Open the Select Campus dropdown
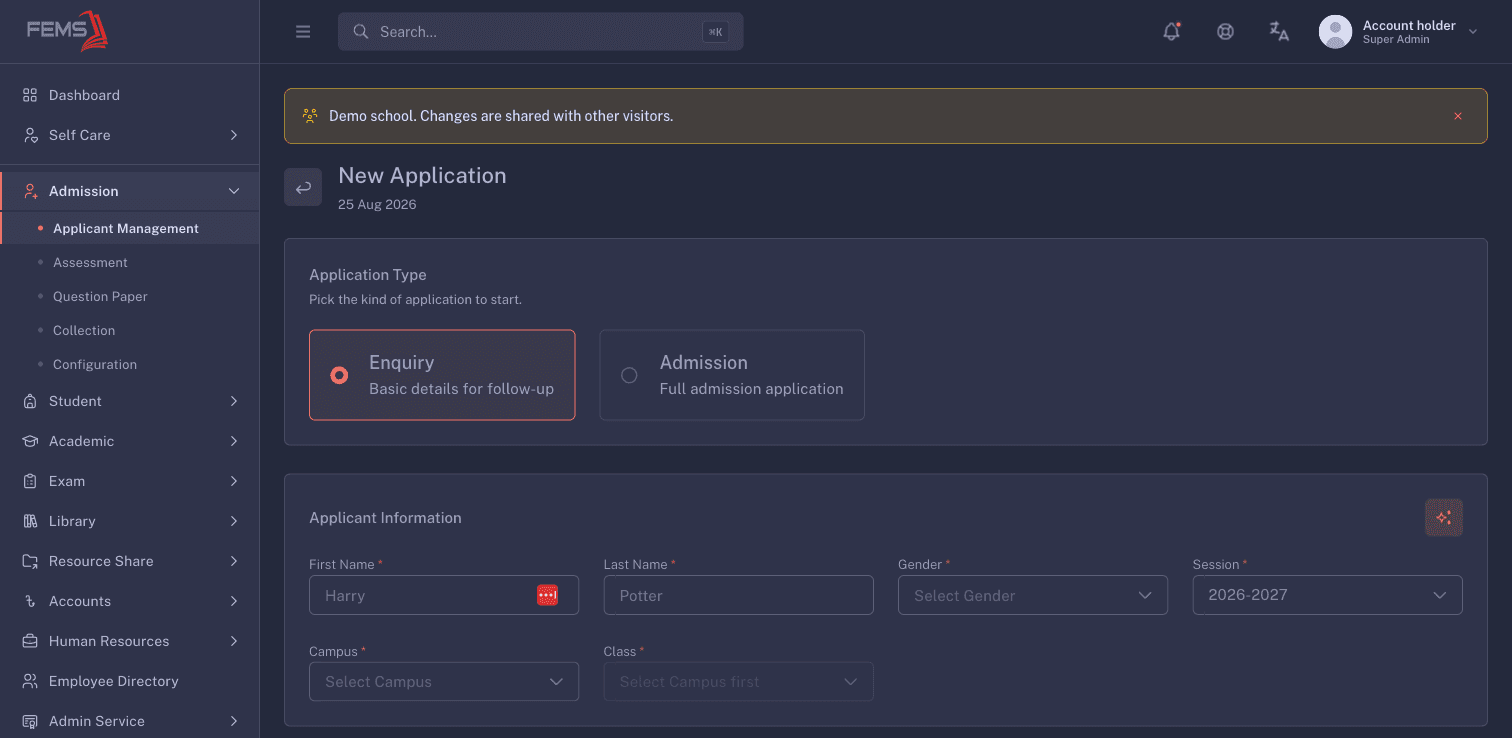 [444, 682]
